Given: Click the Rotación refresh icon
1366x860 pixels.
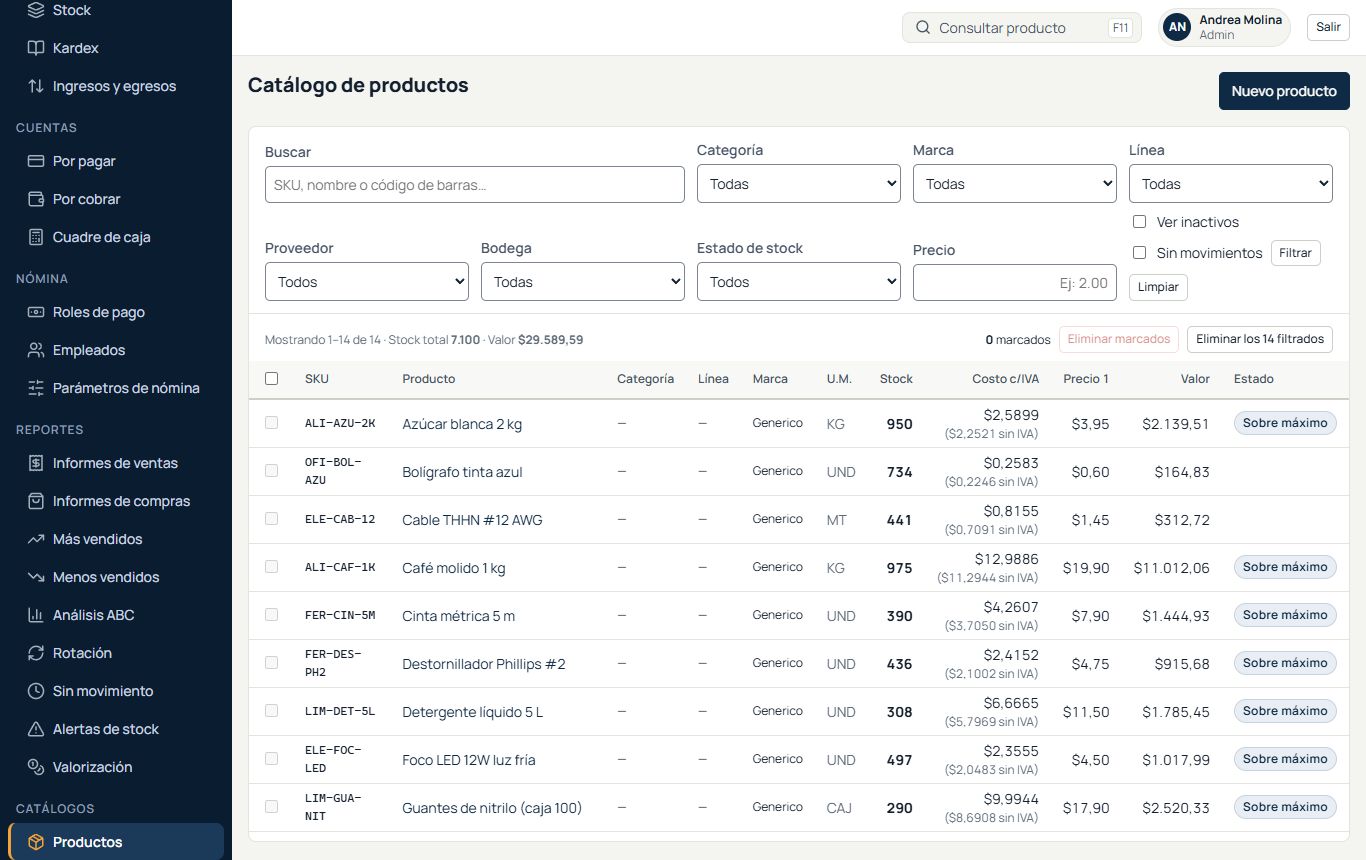Looking at the screenshot, I should pyautogui.click(x=36, y=653).
